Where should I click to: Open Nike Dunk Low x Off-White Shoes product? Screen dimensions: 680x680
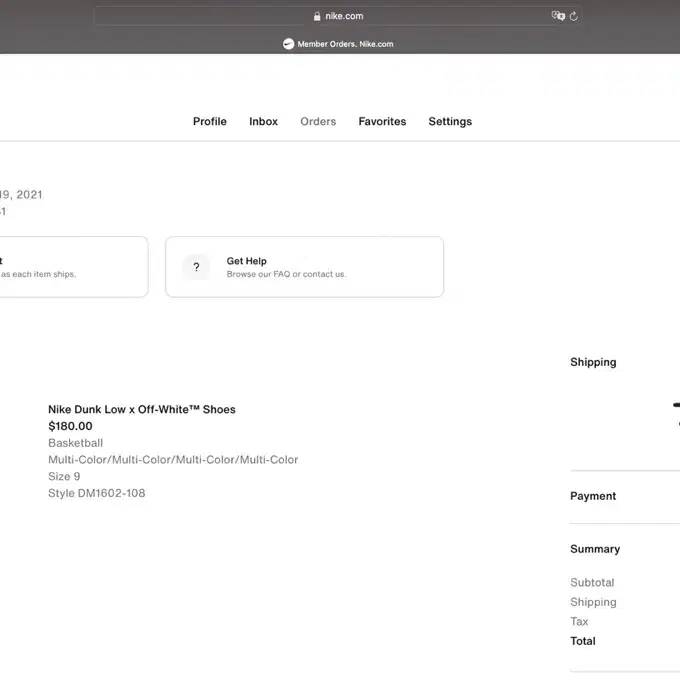142,409
